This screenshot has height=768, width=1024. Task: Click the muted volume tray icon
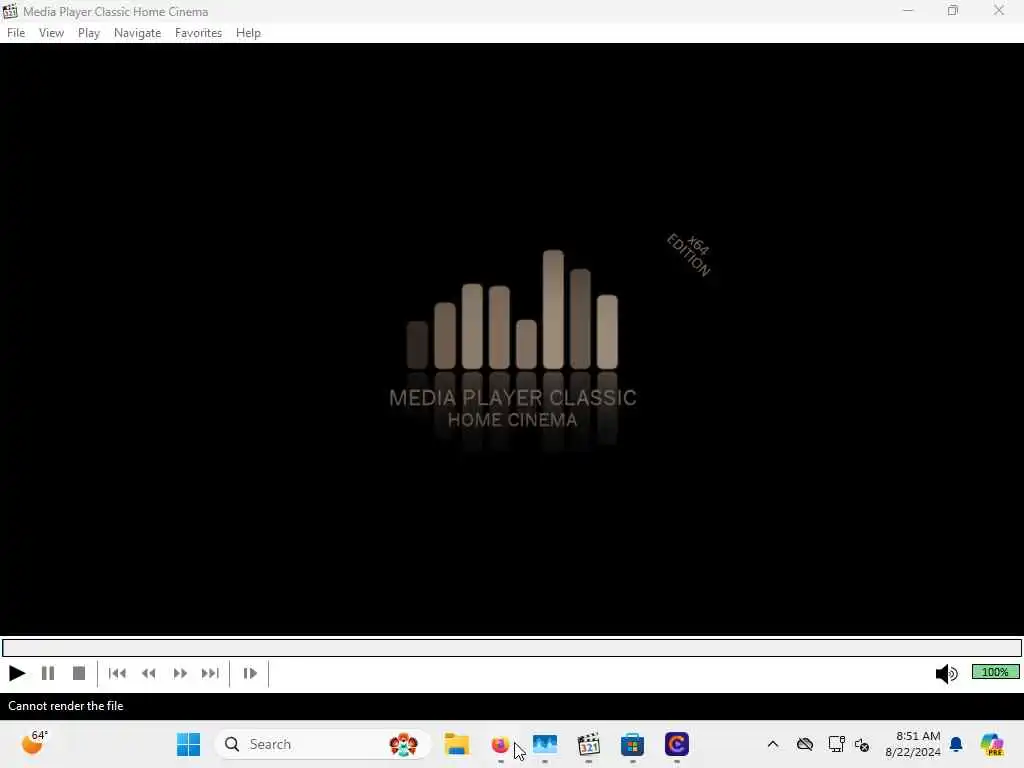(x=862, y=745)
